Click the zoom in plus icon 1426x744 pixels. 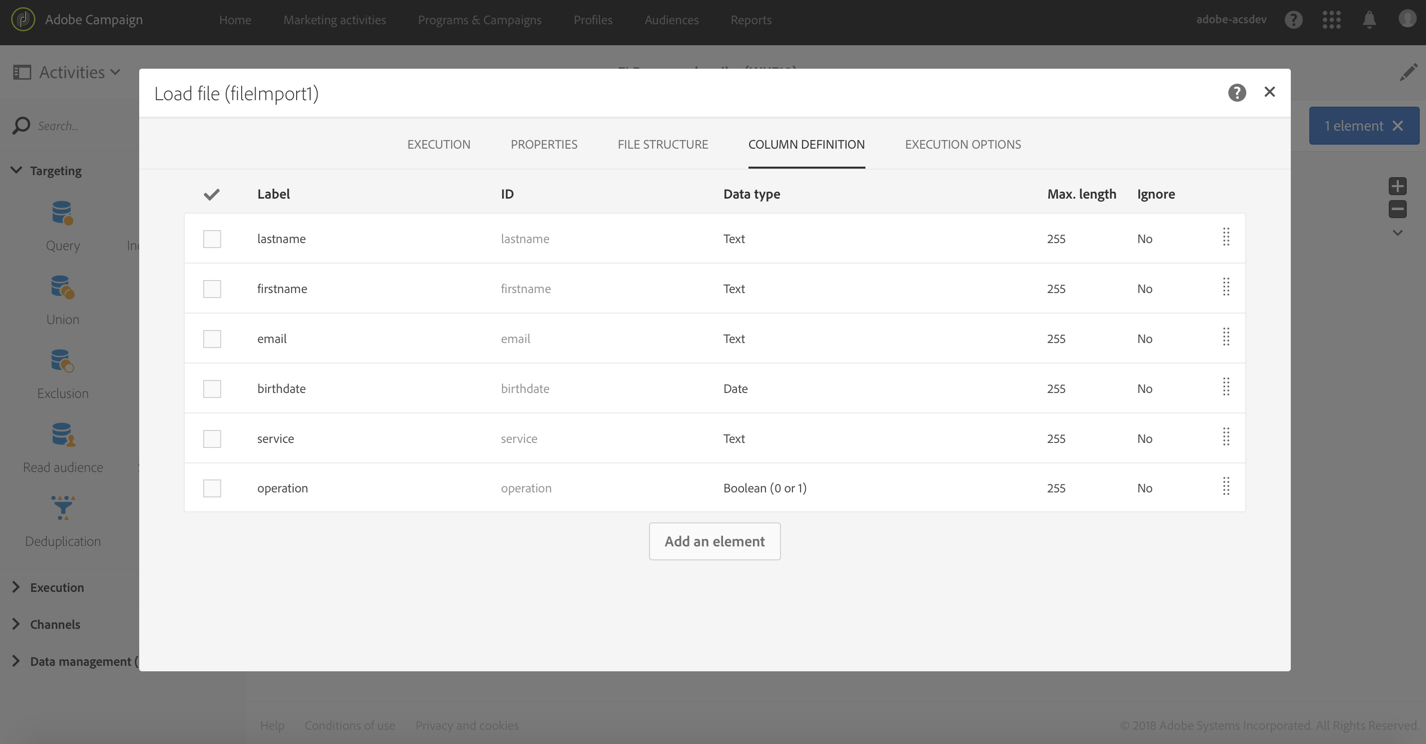1398,186
